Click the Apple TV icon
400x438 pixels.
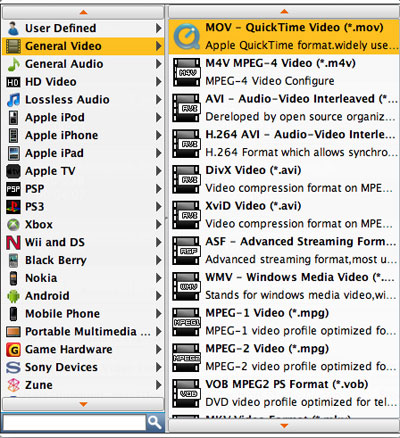tap(13, 171)
